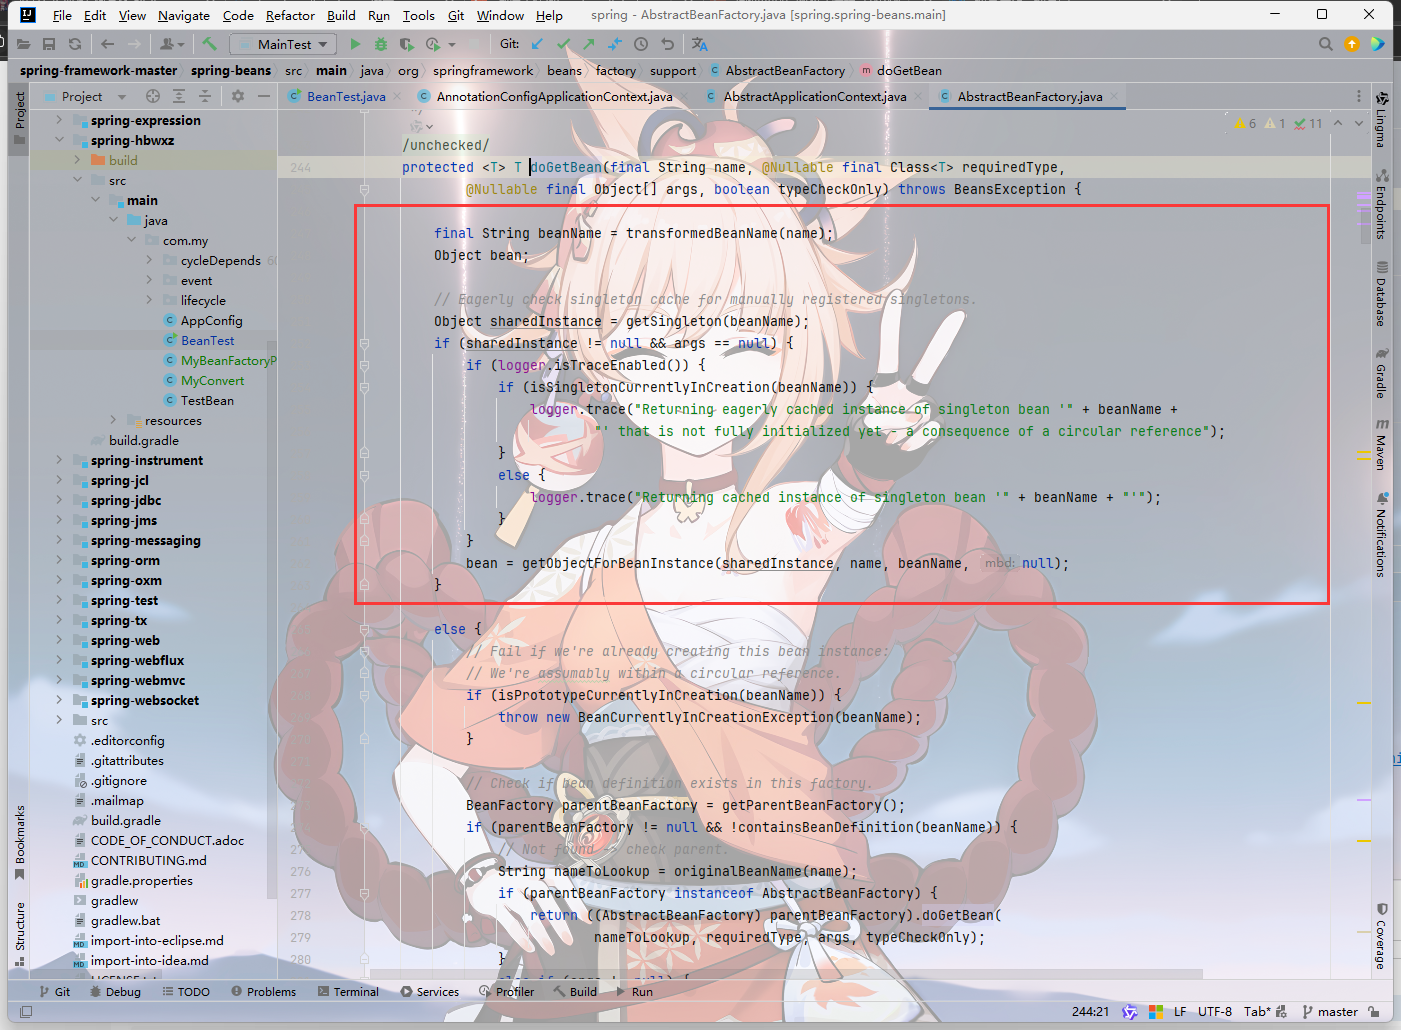Toggle the Coverage tool window
The image size is (1401, 1030).
[1381, 936]
